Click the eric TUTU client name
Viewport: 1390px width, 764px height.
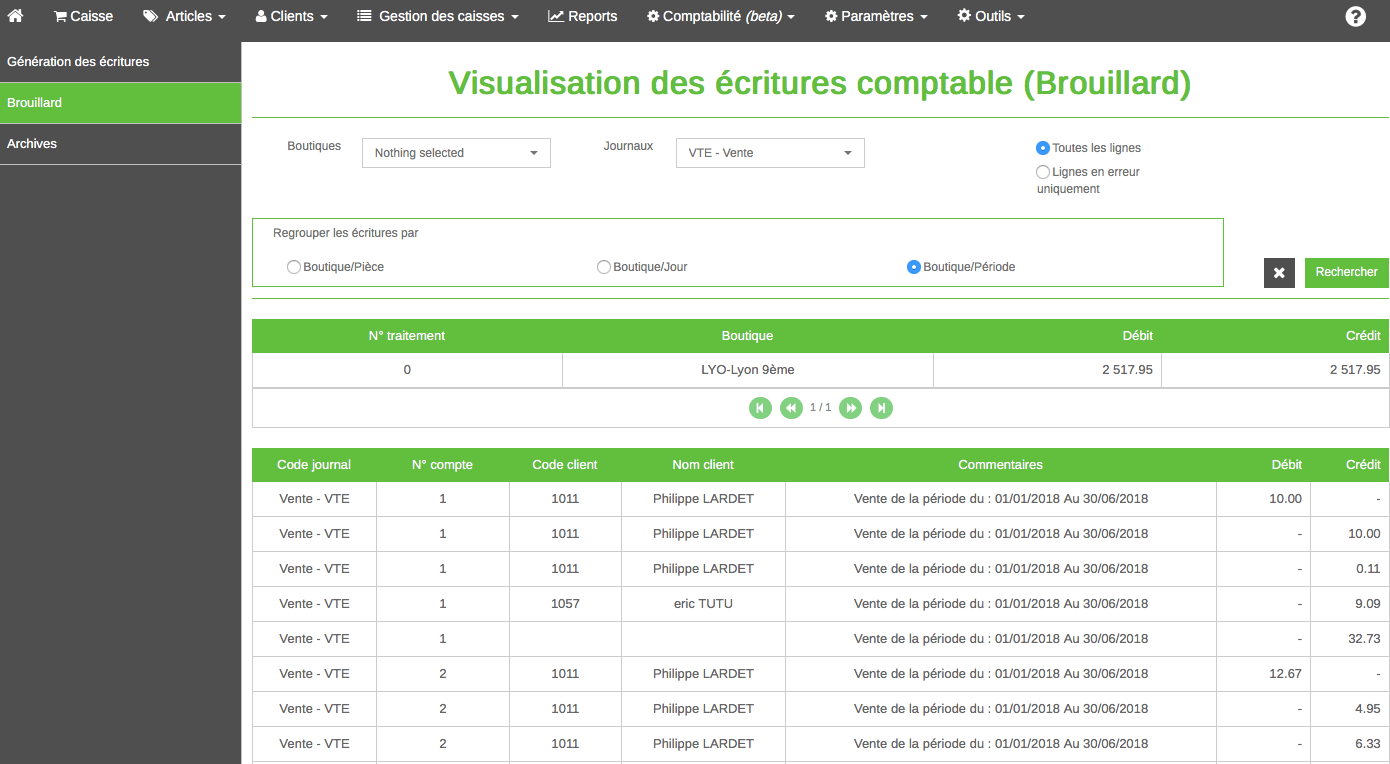[x=703, y=604]
